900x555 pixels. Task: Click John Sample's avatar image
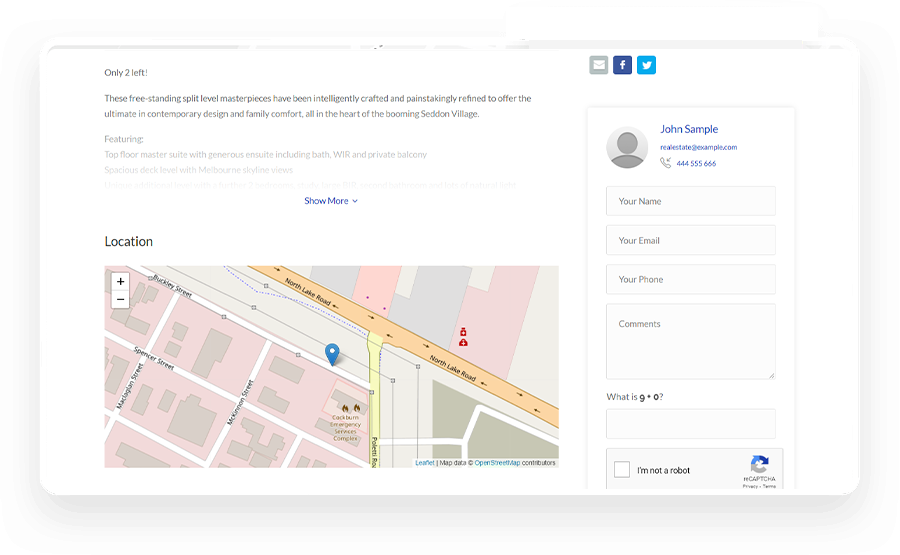point(627,148)
